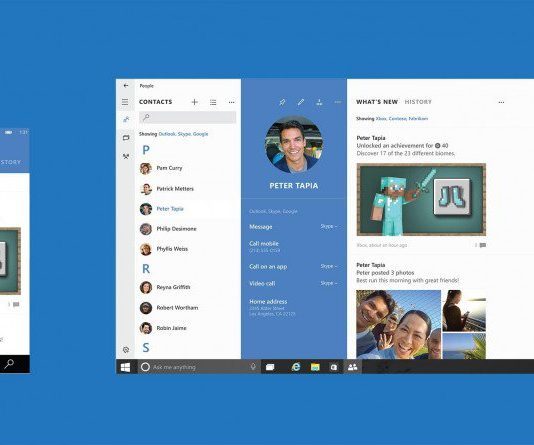The height and width of the screenshot is (445, 534).
Task: Click 'Peter posted 3 photos' text
Action: [385, 273]
